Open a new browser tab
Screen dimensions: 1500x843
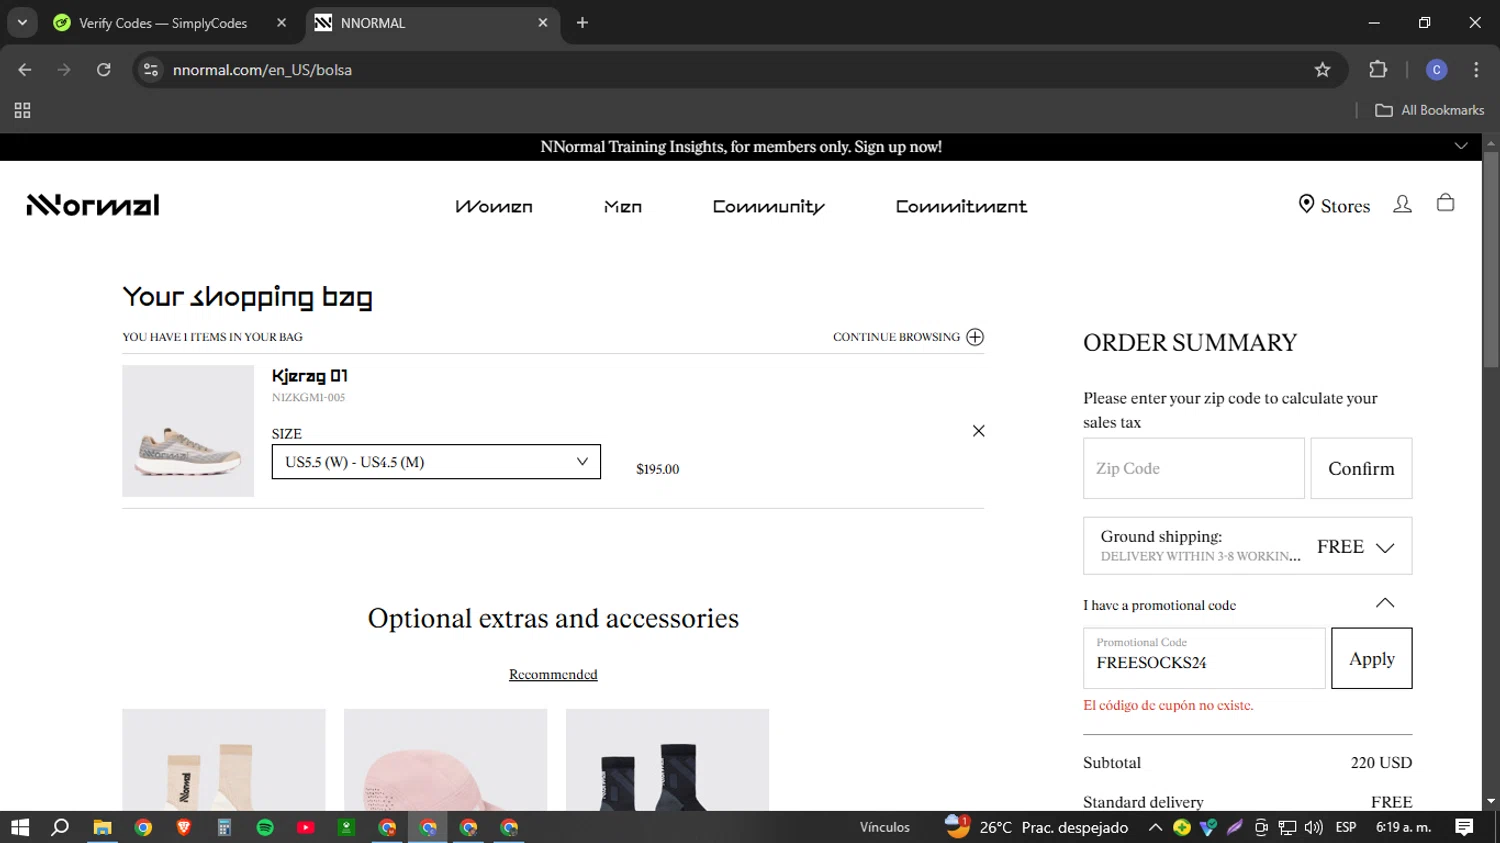click(582, 22)
